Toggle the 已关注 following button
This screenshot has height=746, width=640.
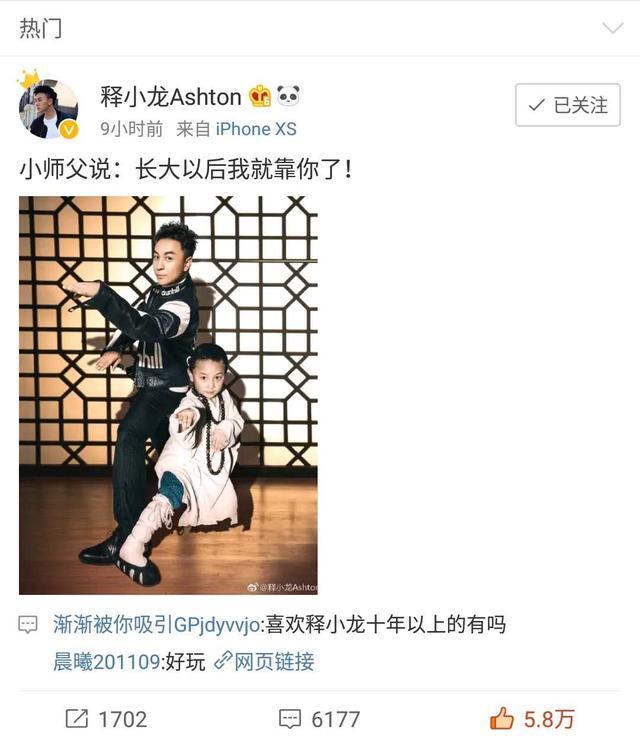[568, 105]
